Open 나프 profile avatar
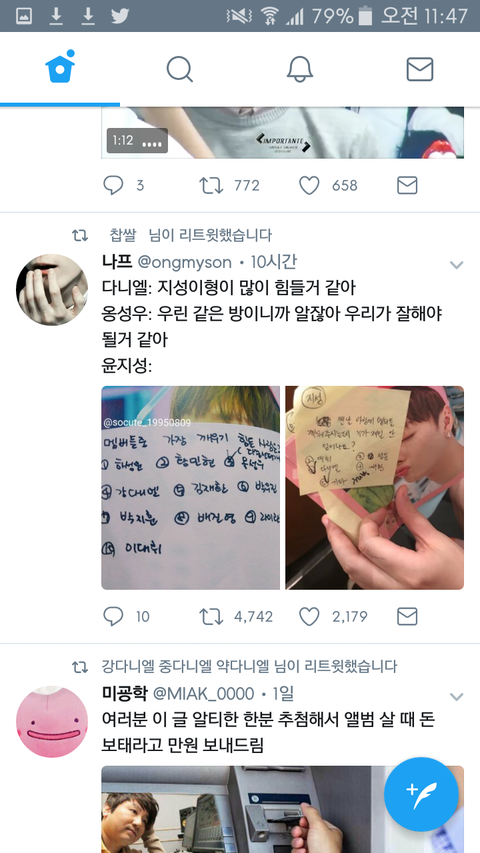Image resolution: width=480 pixels, height=853 pixels. click(x=52, y=289)
